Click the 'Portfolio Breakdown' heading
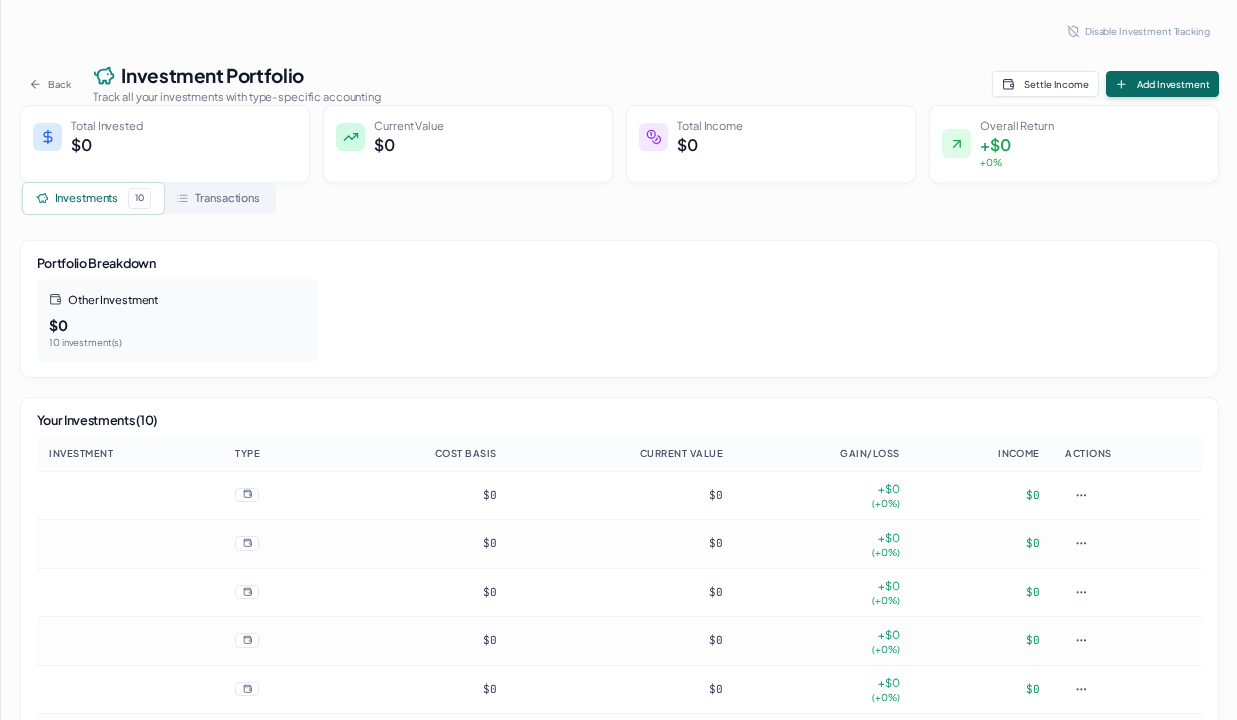1237x720 pixels. (96, 263)
